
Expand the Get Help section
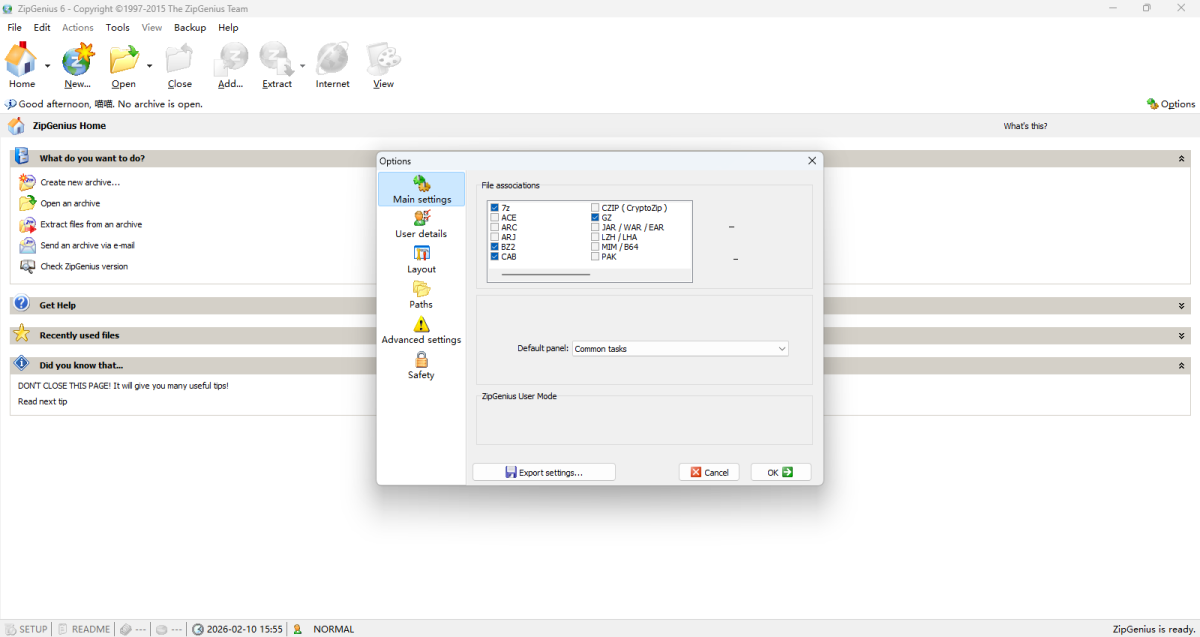[x=1182, y=306]
